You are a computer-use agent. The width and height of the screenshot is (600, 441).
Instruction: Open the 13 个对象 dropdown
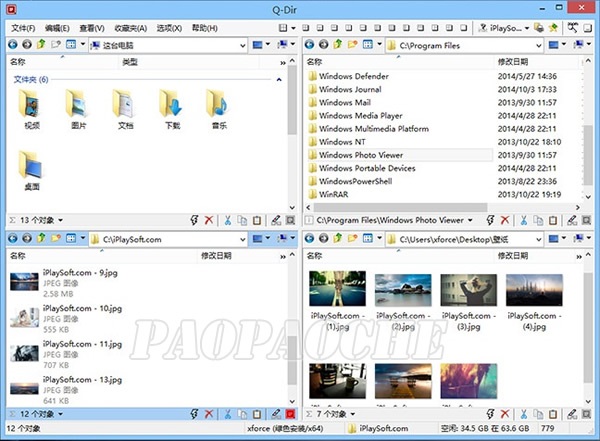[60, 220]
